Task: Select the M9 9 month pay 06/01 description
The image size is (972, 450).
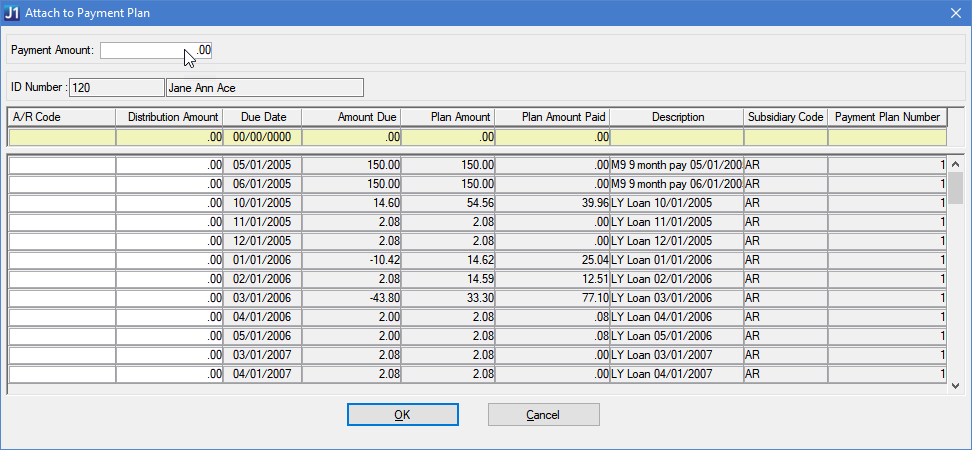Action: coord(676,184)
